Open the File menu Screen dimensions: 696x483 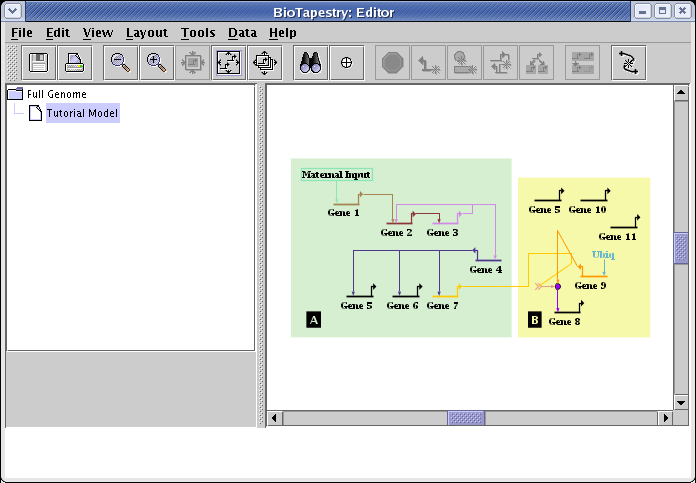coord(21,32)
